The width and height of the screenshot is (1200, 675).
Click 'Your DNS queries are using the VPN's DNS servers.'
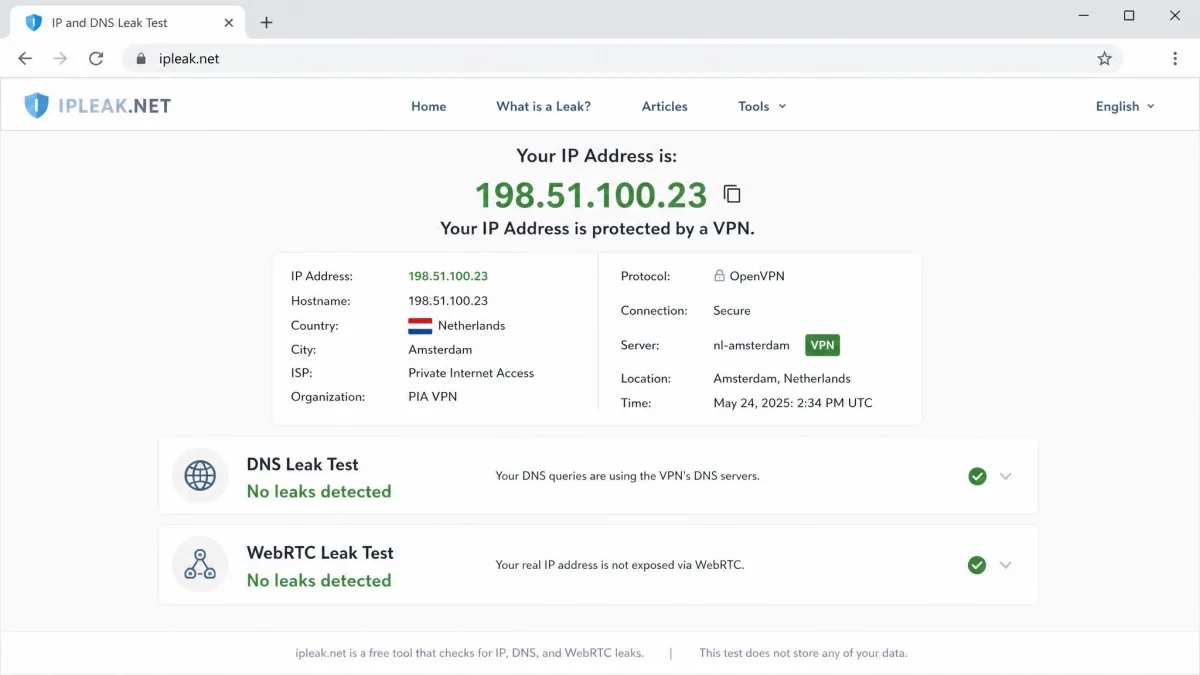(628, 476)
